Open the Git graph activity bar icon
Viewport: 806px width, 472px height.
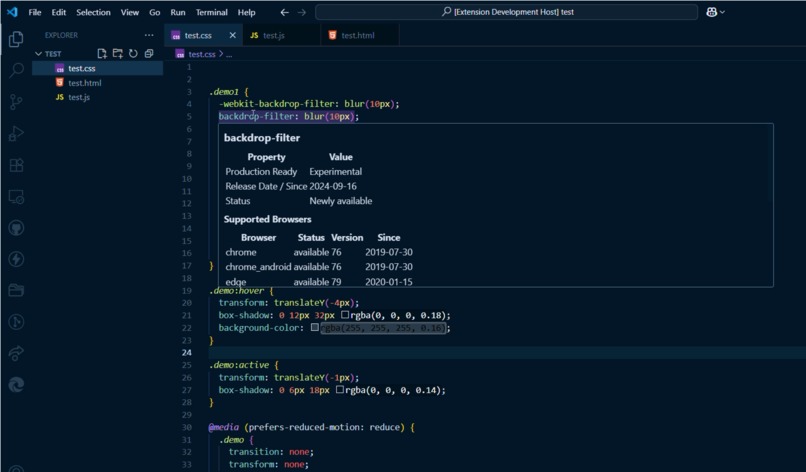[16, 322]
